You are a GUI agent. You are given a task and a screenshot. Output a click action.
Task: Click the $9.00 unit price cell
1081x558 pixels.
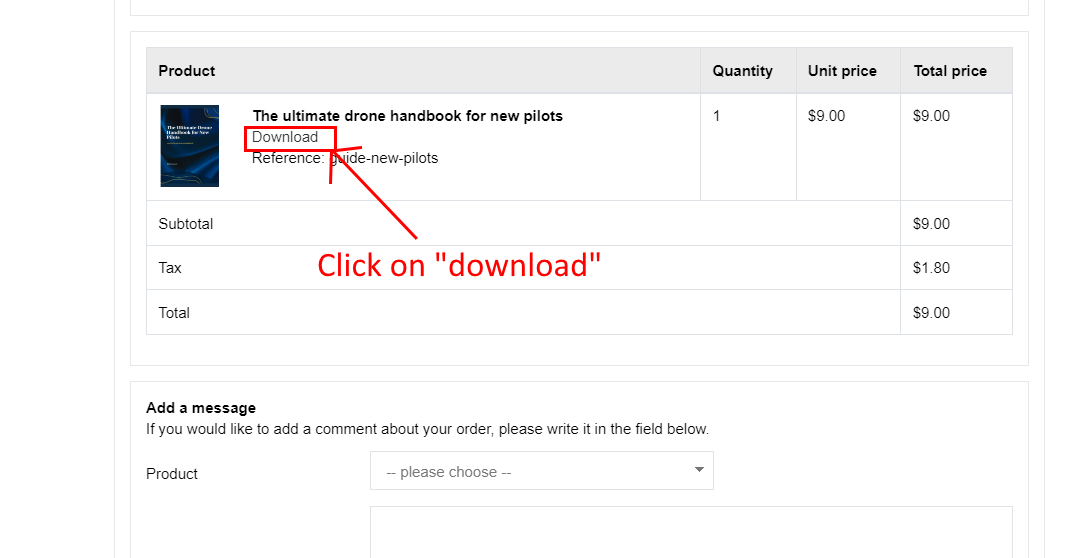coord(826,116)
